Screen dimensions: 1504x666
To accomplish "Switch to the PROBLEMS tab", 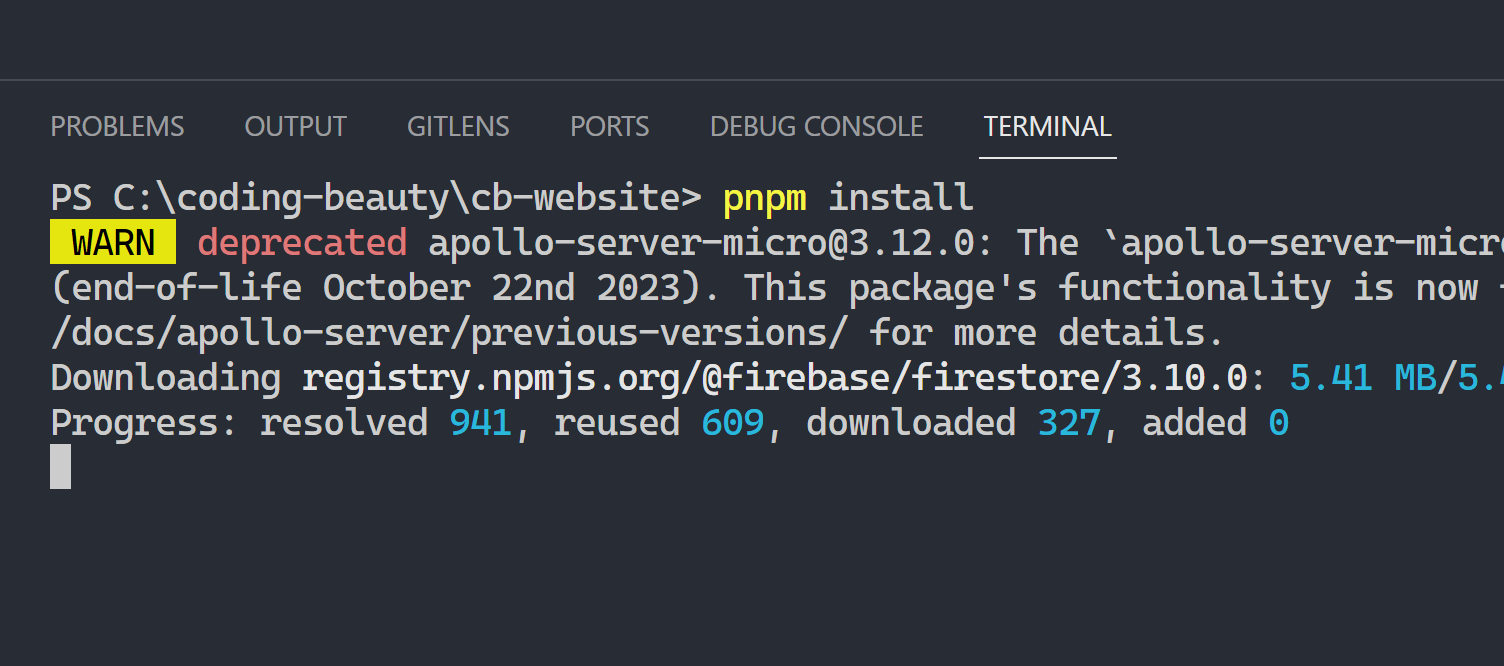I will click(x=117, y=126).
